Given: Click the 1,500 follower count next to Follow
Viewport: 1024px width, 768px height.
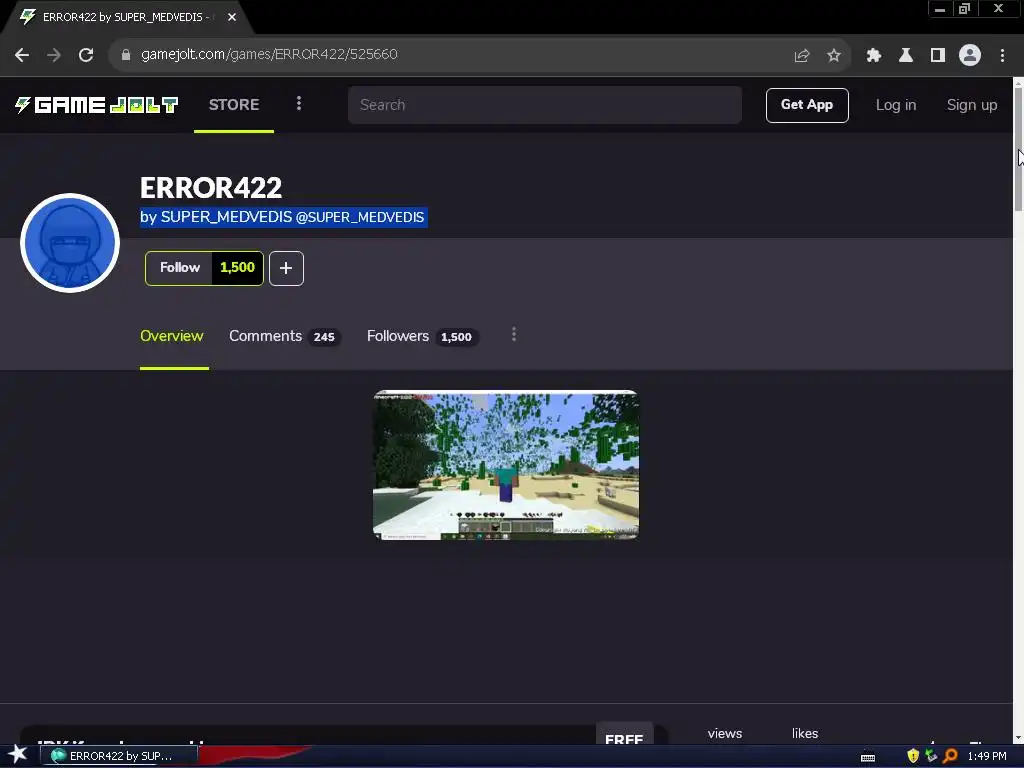Looking at the screenshot, I should click(x=237, y=268).
